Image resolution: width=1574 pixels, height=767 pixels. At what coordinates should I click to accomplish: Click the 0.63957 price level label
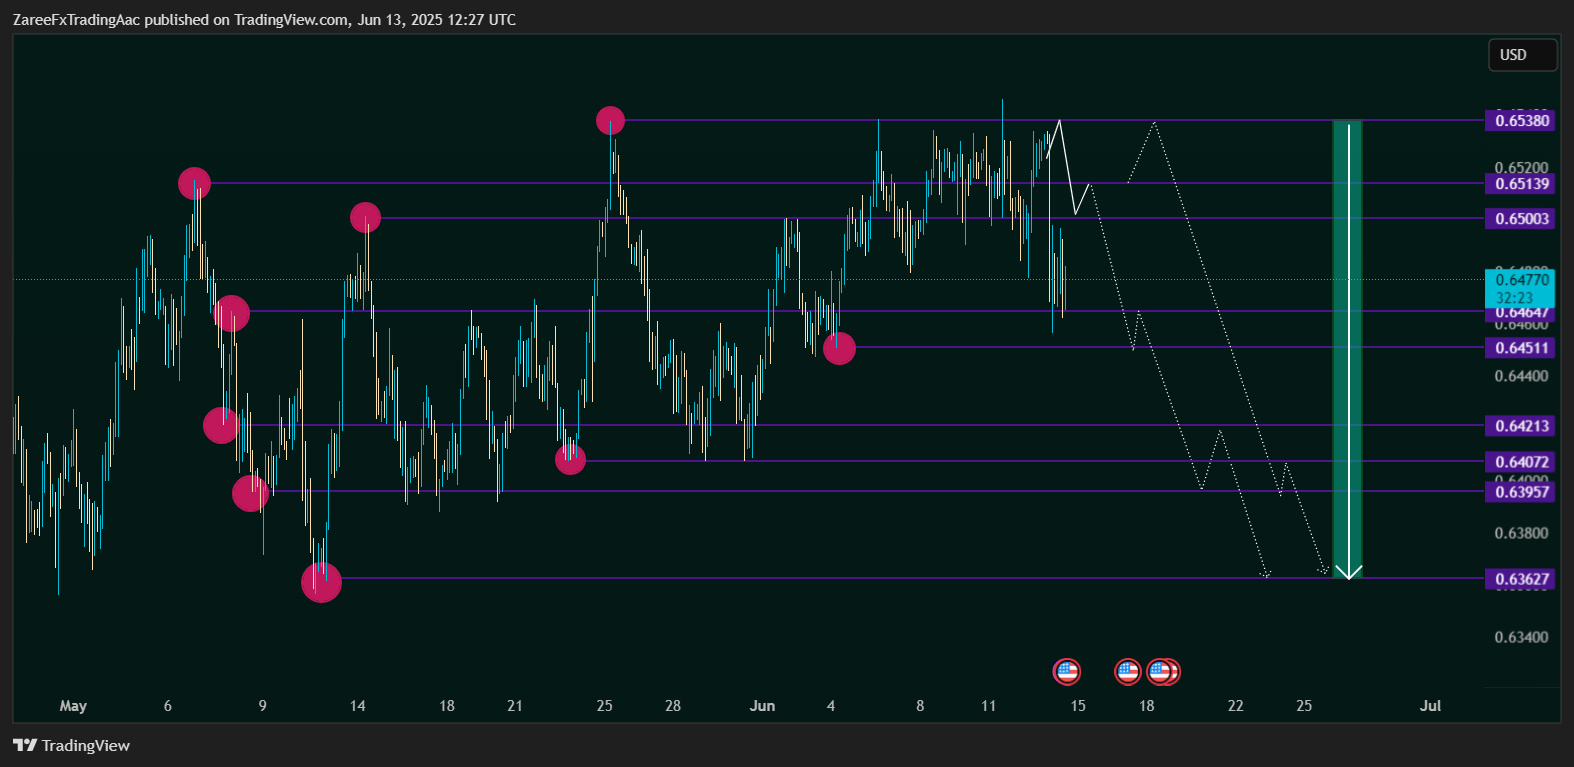1521,491
